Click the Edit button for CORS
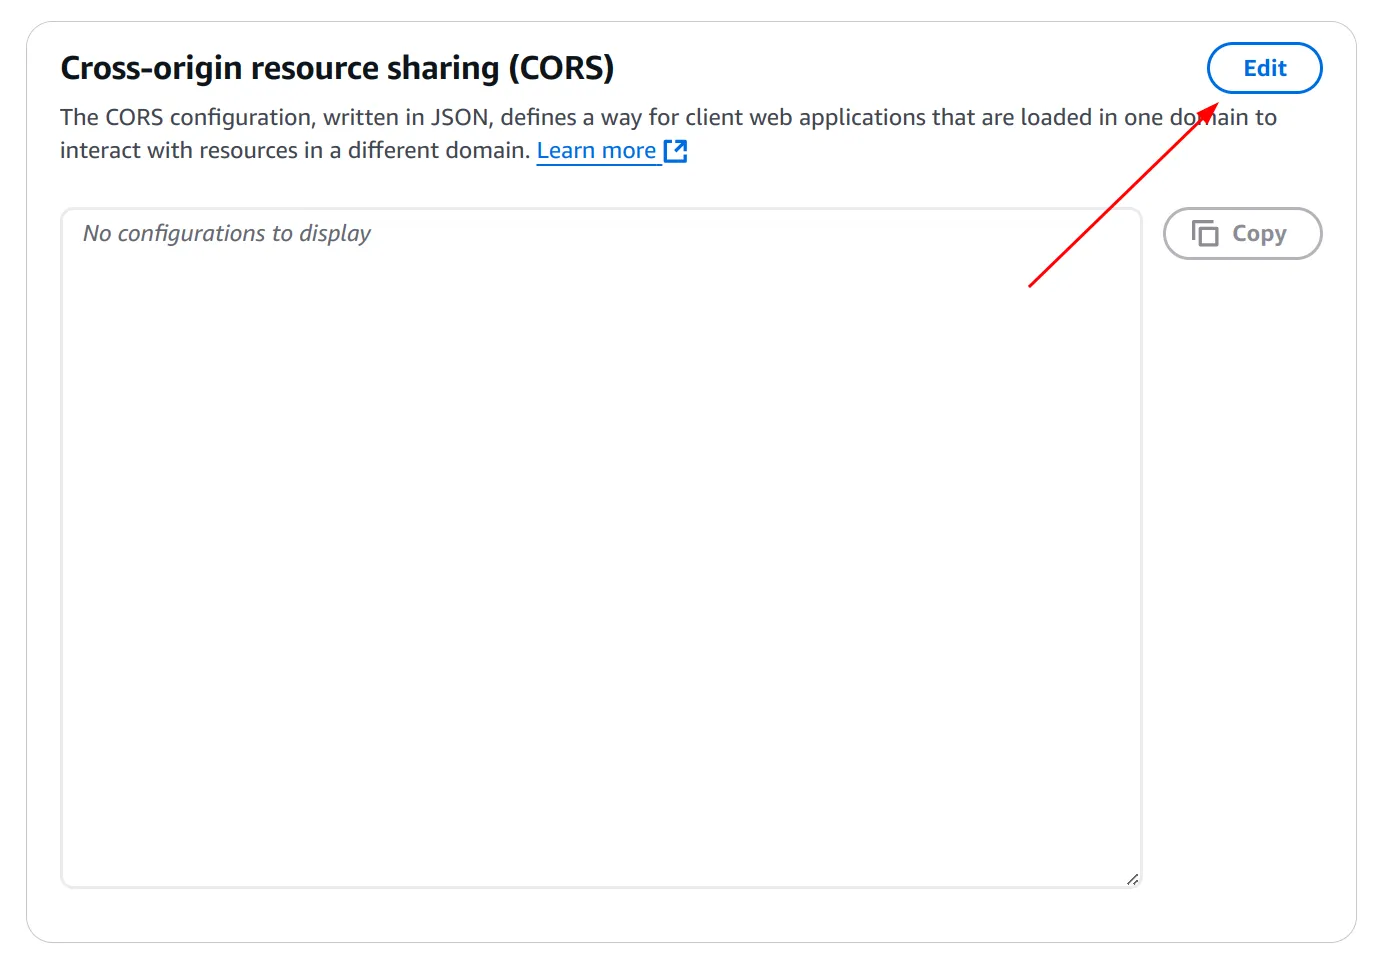This screenshot has width=1375, height=975. 1264,68
